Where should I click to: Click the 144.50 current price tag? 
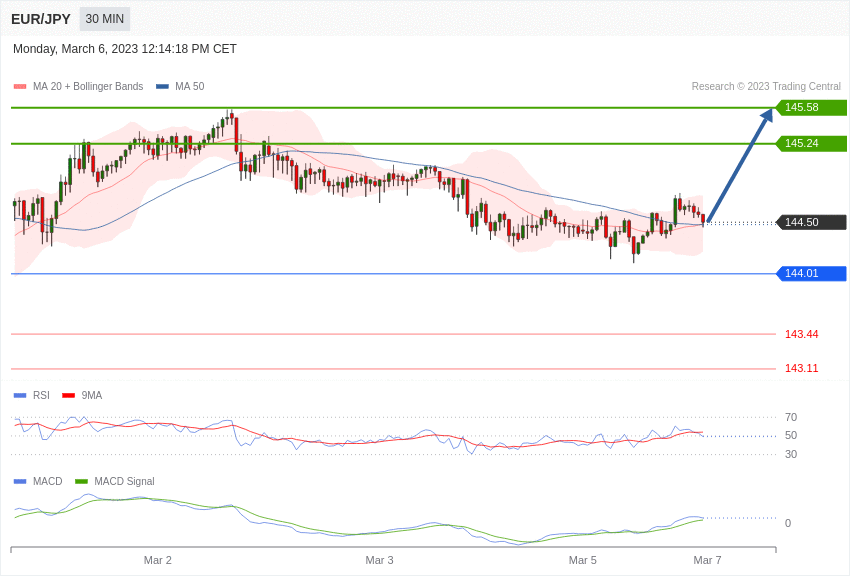click(811, 222)
